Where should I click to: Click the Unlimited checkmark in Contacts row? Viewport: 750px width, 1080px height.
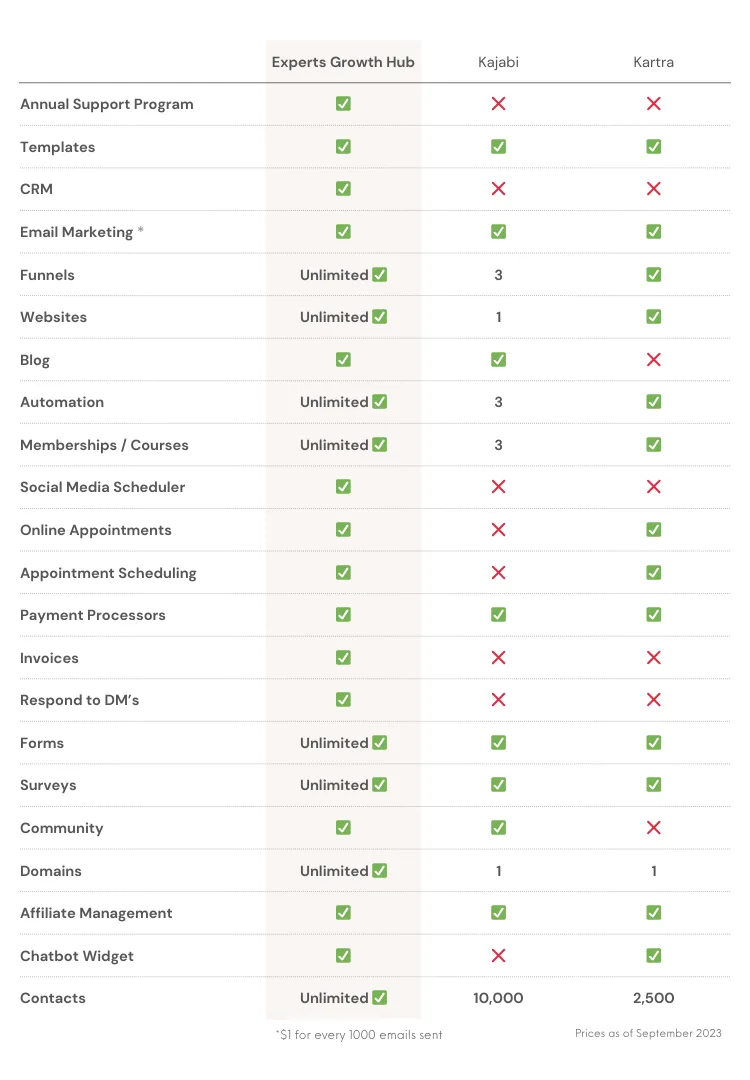[x=379, y=997]
